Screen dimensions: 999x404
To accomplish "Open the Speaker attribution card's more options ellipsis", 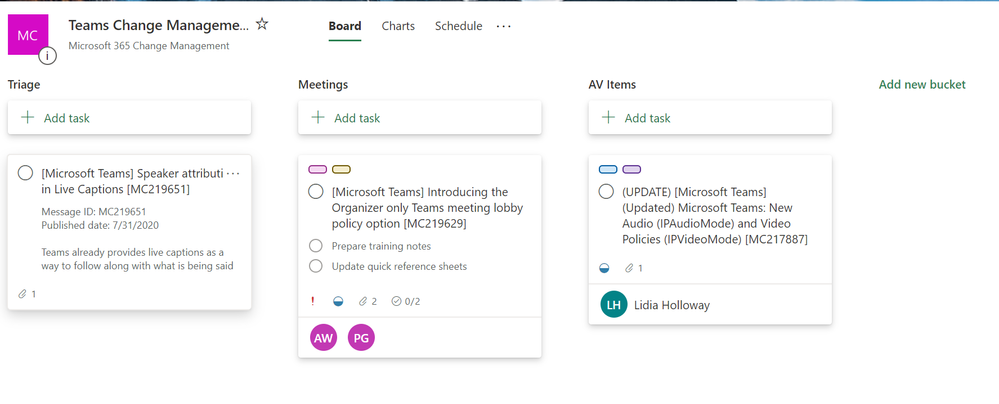I will click(233, 173).
